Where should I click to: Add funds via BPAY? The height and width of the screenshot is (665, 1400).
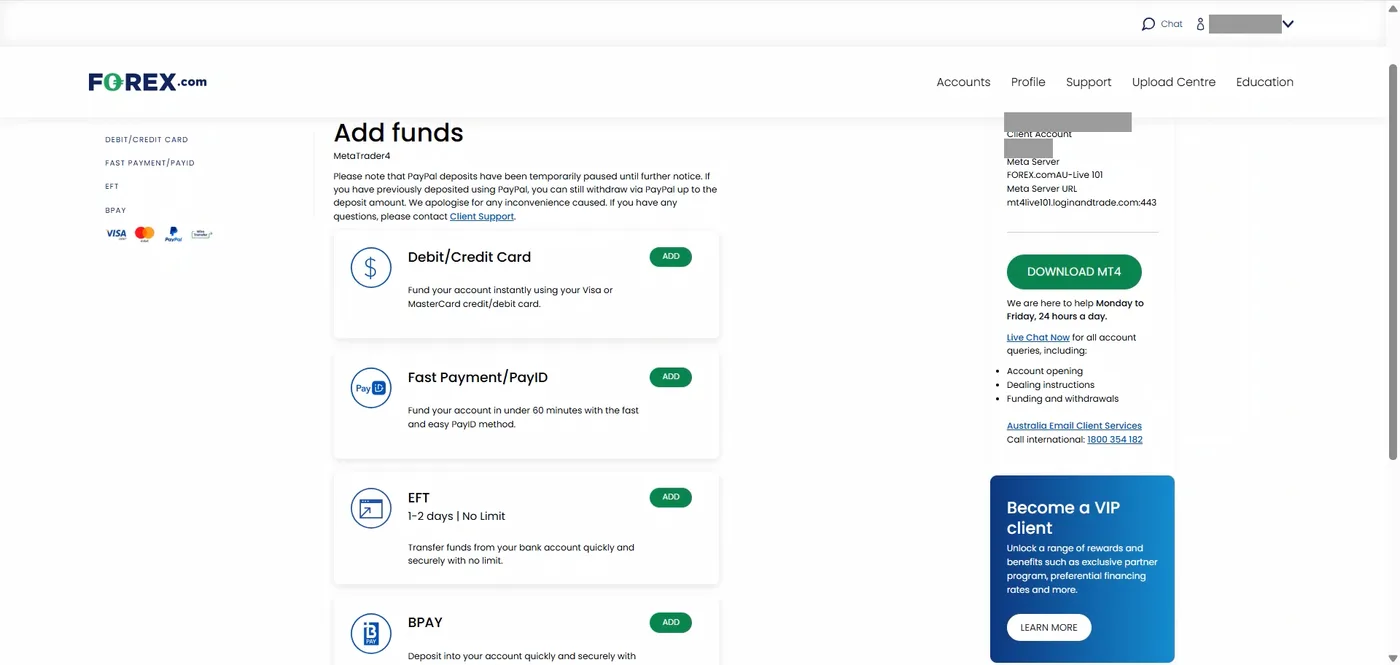[x=671, y=622]
